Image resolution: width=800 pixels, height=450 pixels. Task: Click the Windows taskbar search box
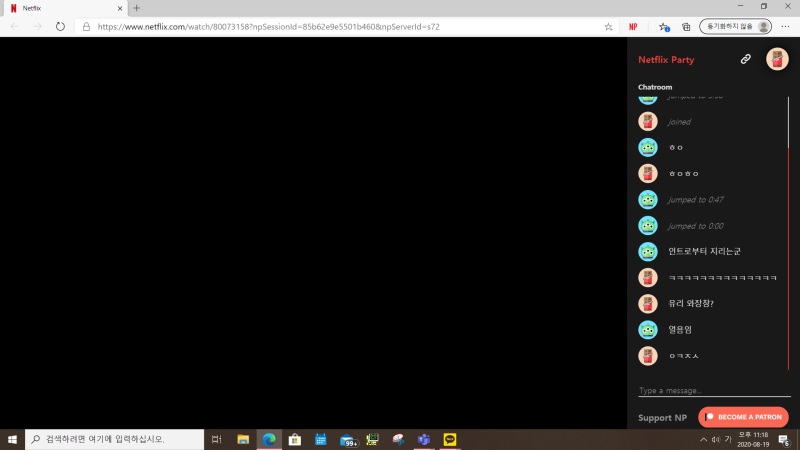coord(114,439)
